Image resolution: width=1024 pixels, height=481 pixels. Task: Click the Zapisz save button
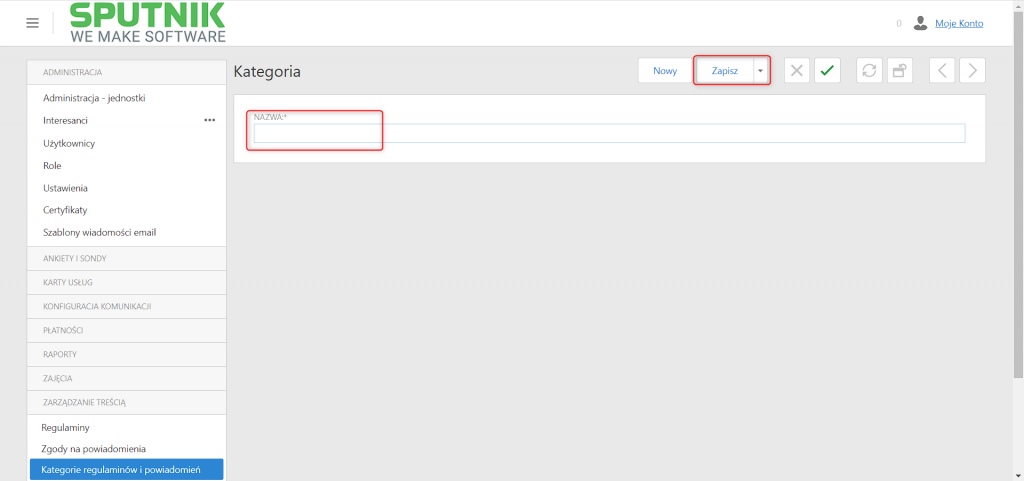[x=725, y=70]
